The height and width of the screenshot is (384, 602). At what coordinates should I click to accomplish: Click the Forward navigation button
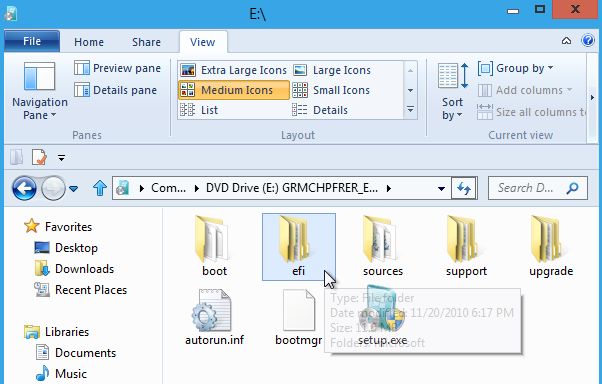53,188
